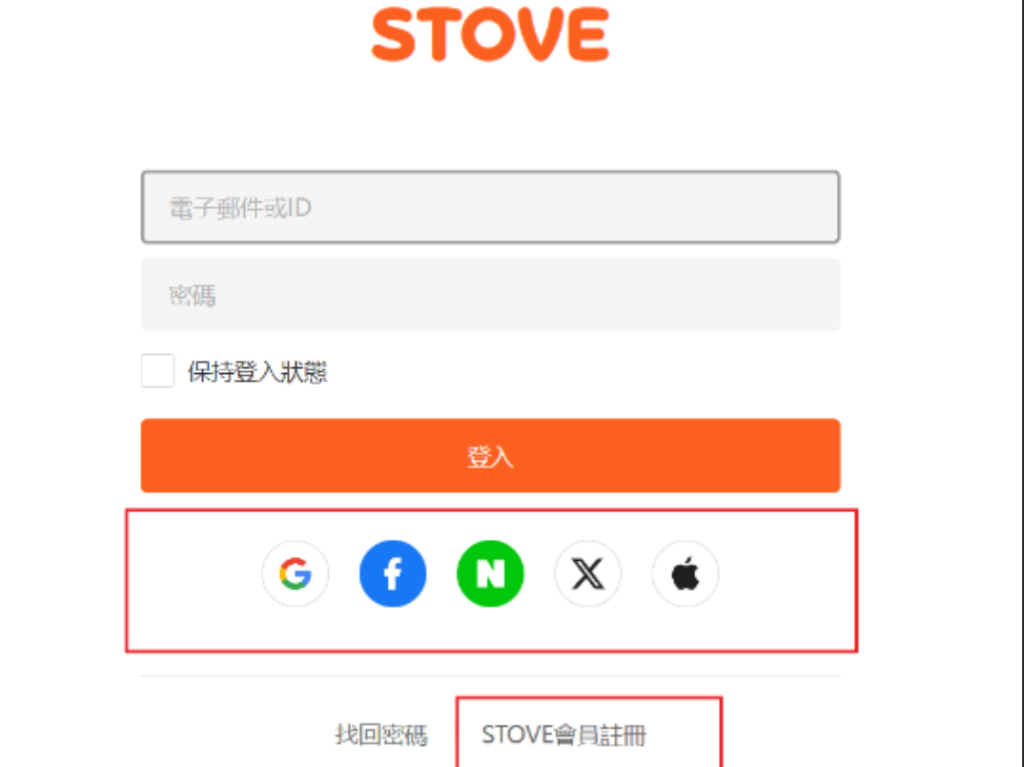1024x767 pixels.
Task: Select the green Naver login icon
Action: coord(490,574)
